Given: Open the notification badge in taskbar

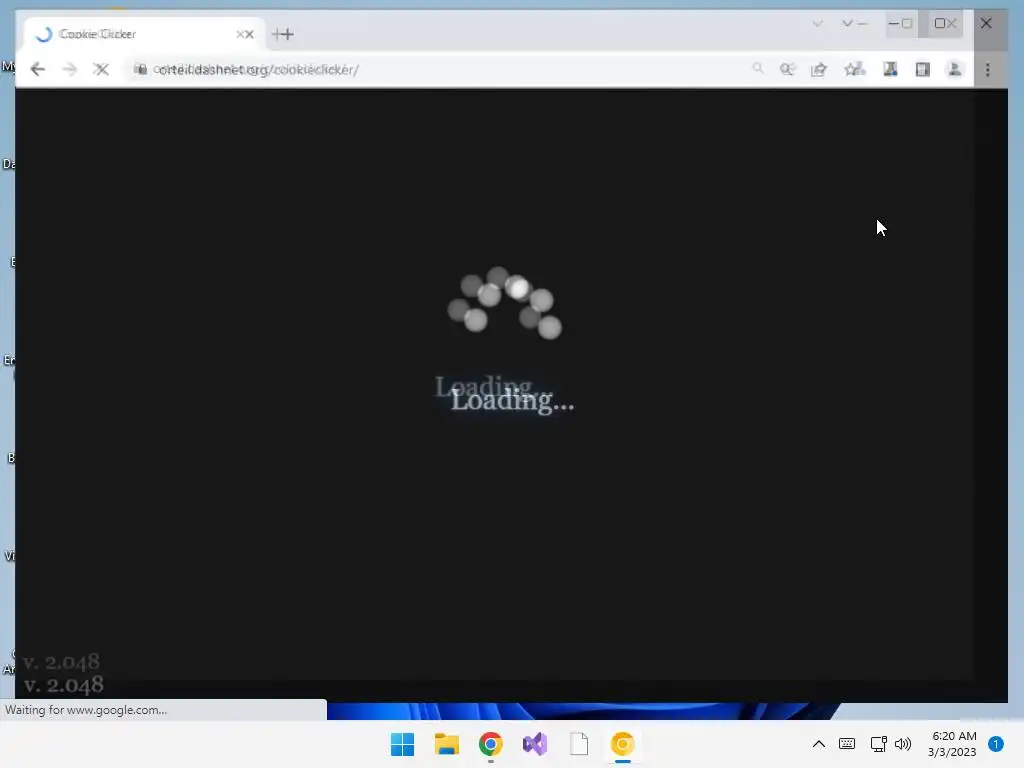Looking at the screenshot, I should [996, 744].
